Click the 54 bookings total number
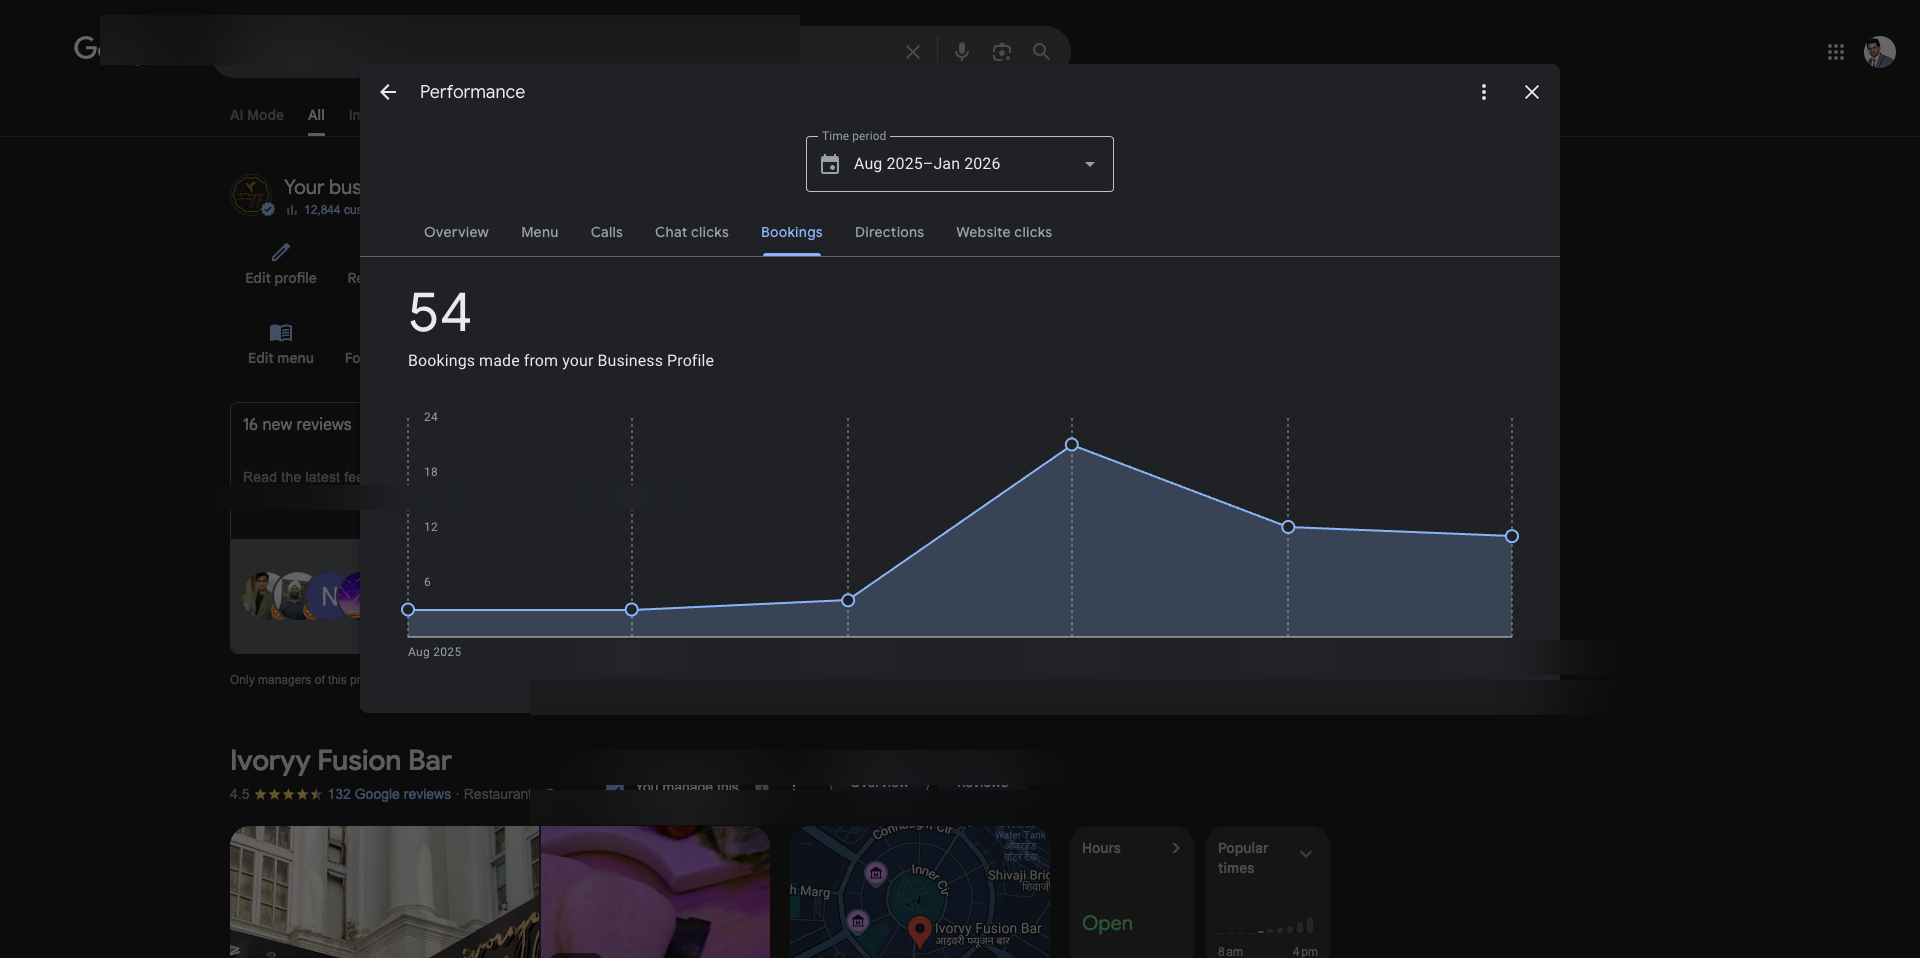 (440, 312)
